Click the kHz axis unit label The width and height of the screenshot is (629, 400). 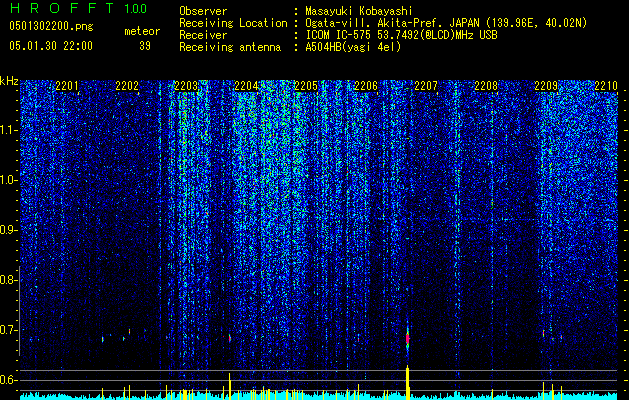9,81
